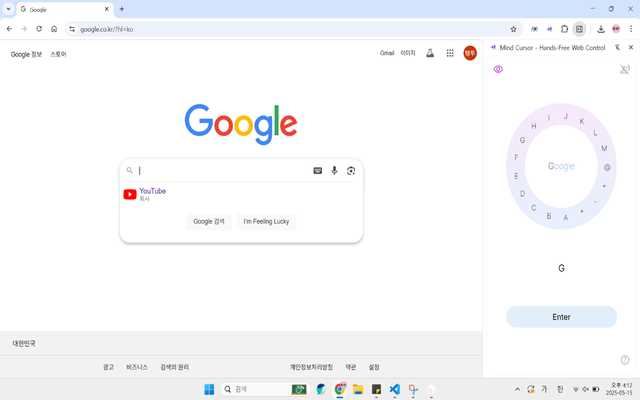Image resolution: width=640 pixels, height=400 pixels.
Task: Open the 설정 footer menu
Action: [374, 367]
